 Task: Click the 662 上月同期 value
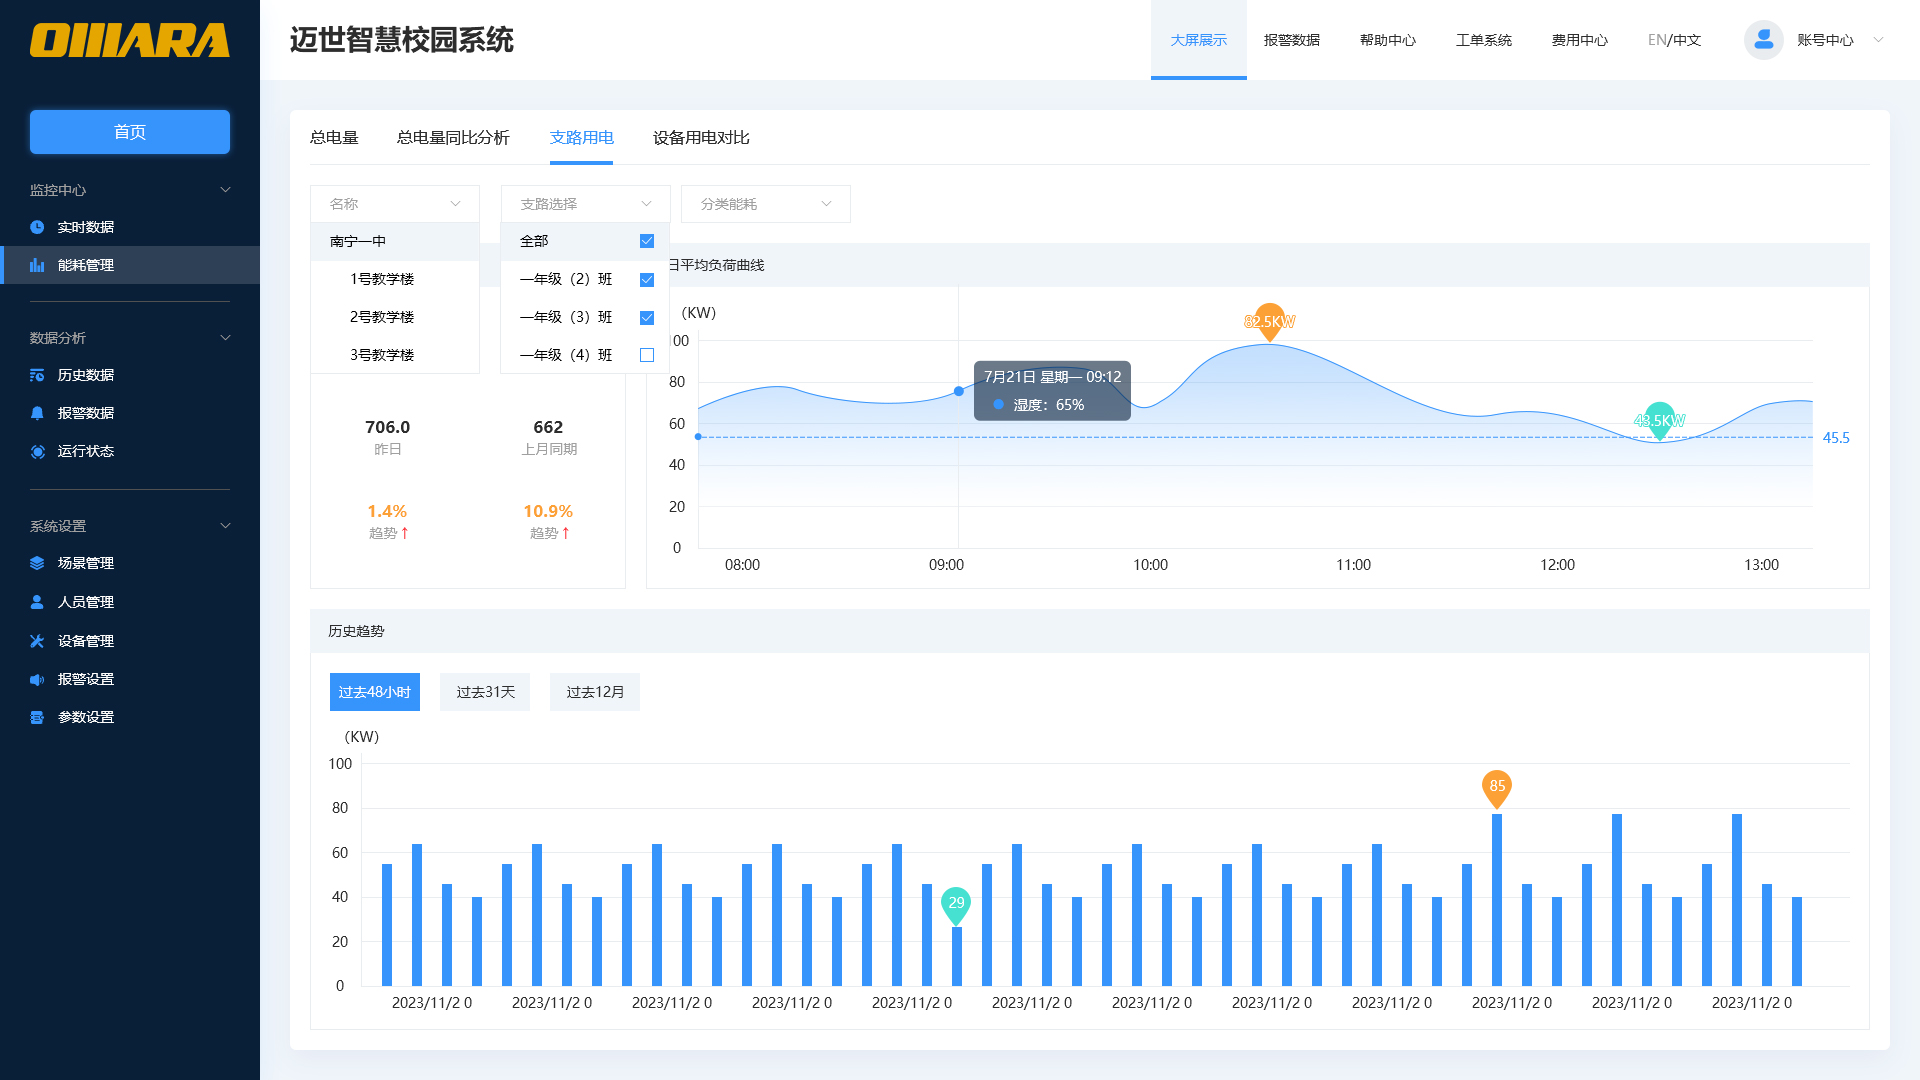pyautogui.click(x=548, y=427)
